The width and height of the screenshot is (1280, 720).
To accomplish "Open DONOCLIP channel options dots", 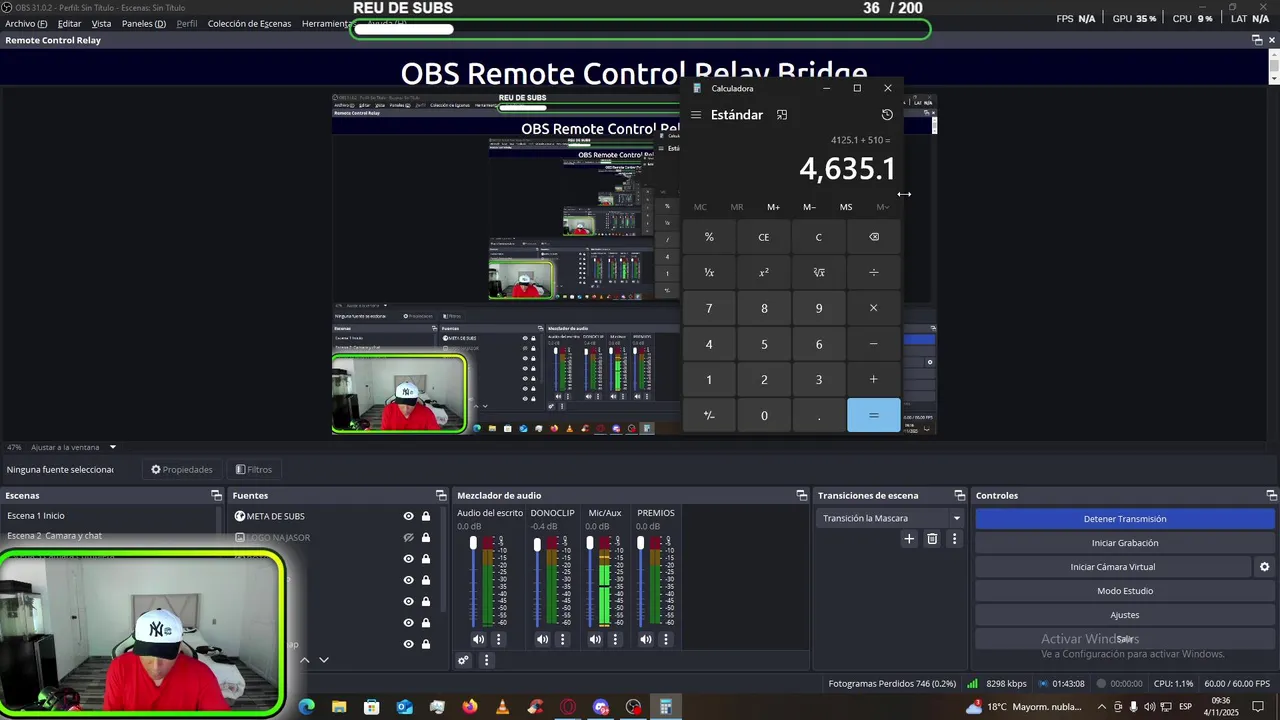I will pyautogui.click(x=562, y=639).
